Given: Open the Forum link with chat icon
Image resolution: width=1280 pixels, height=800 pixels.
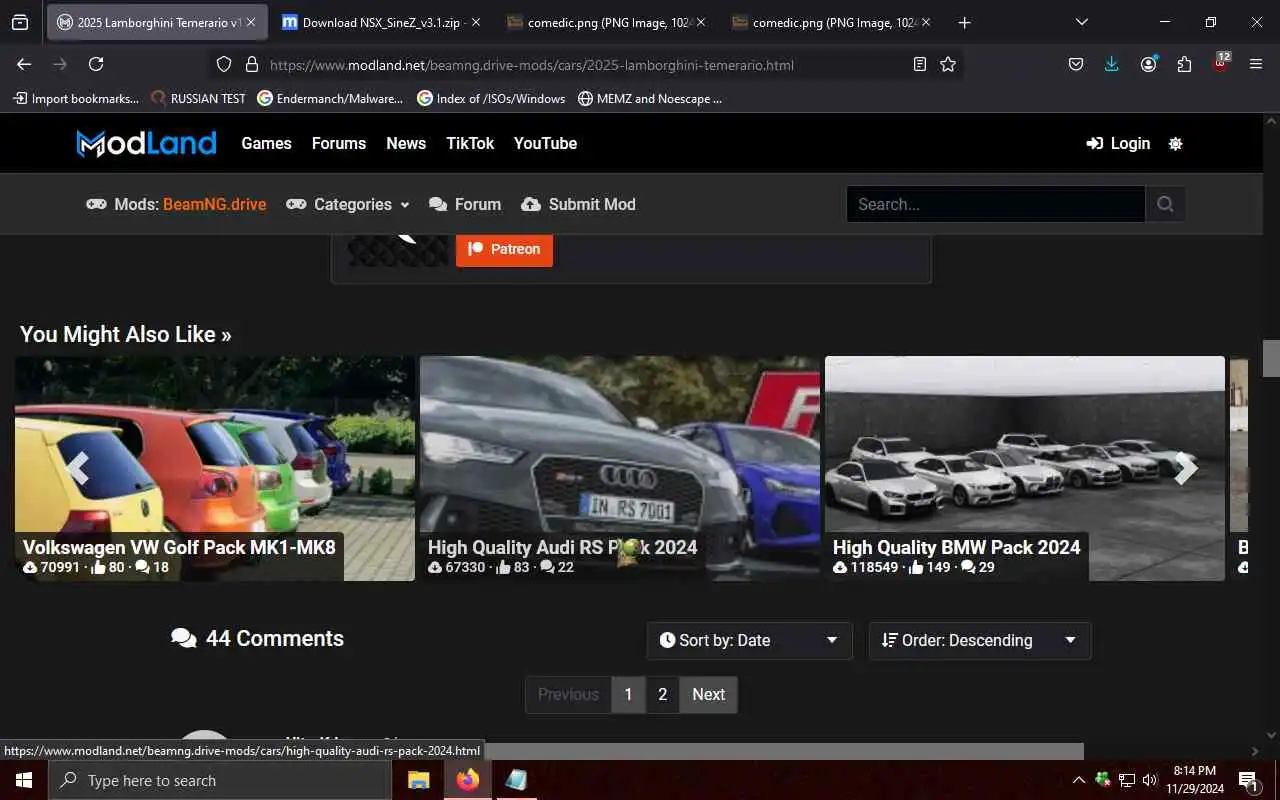Looking at the screenshot, I should (x=465, y=204).
